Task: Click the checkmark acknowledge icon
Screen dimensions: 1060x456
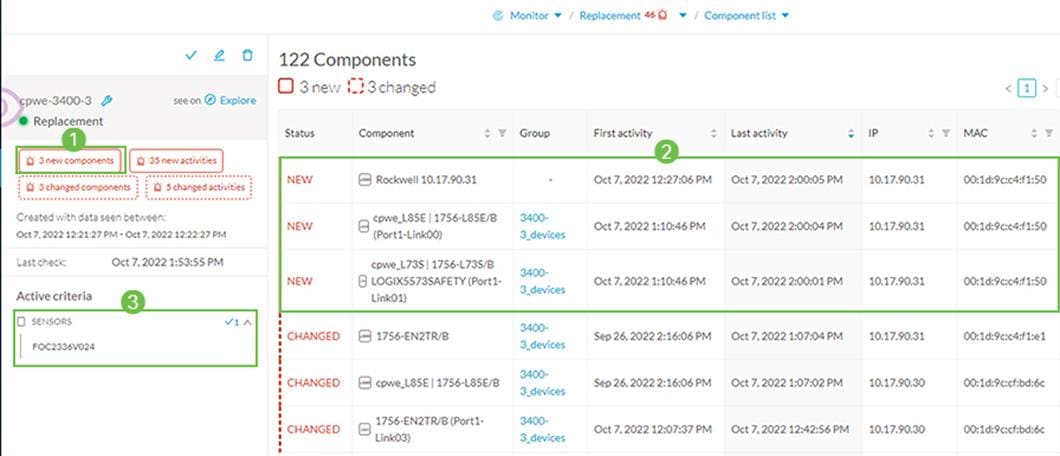Action: [x=191, y=55]
